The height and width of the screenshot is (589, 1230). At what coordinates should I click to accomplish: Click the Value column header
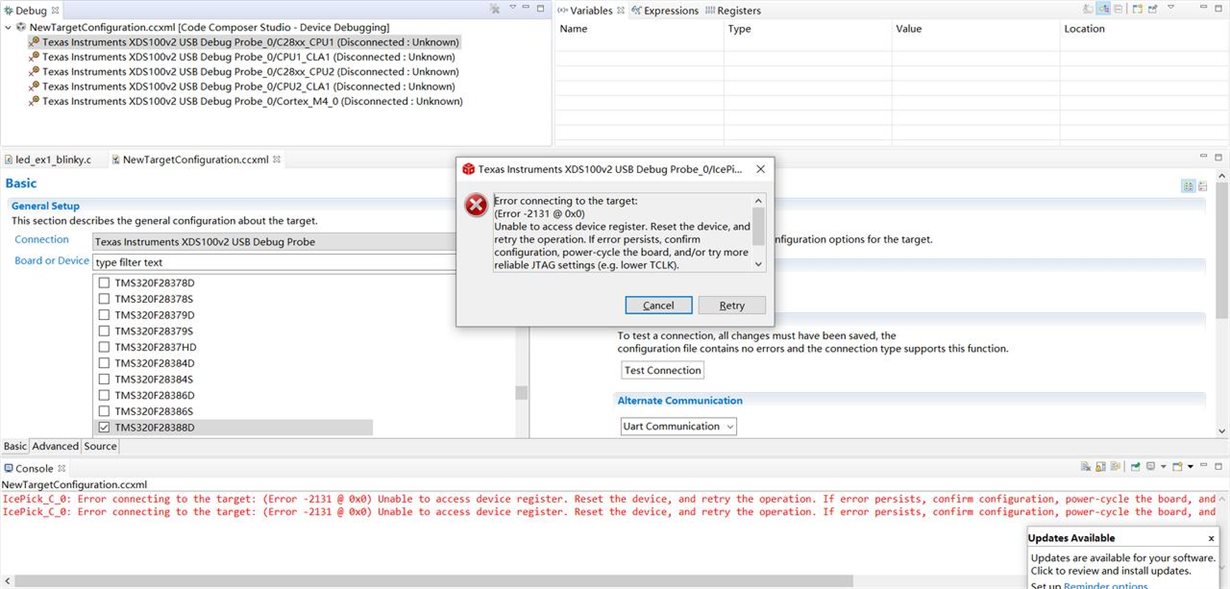pyautogui.click(x=976, y=29)
